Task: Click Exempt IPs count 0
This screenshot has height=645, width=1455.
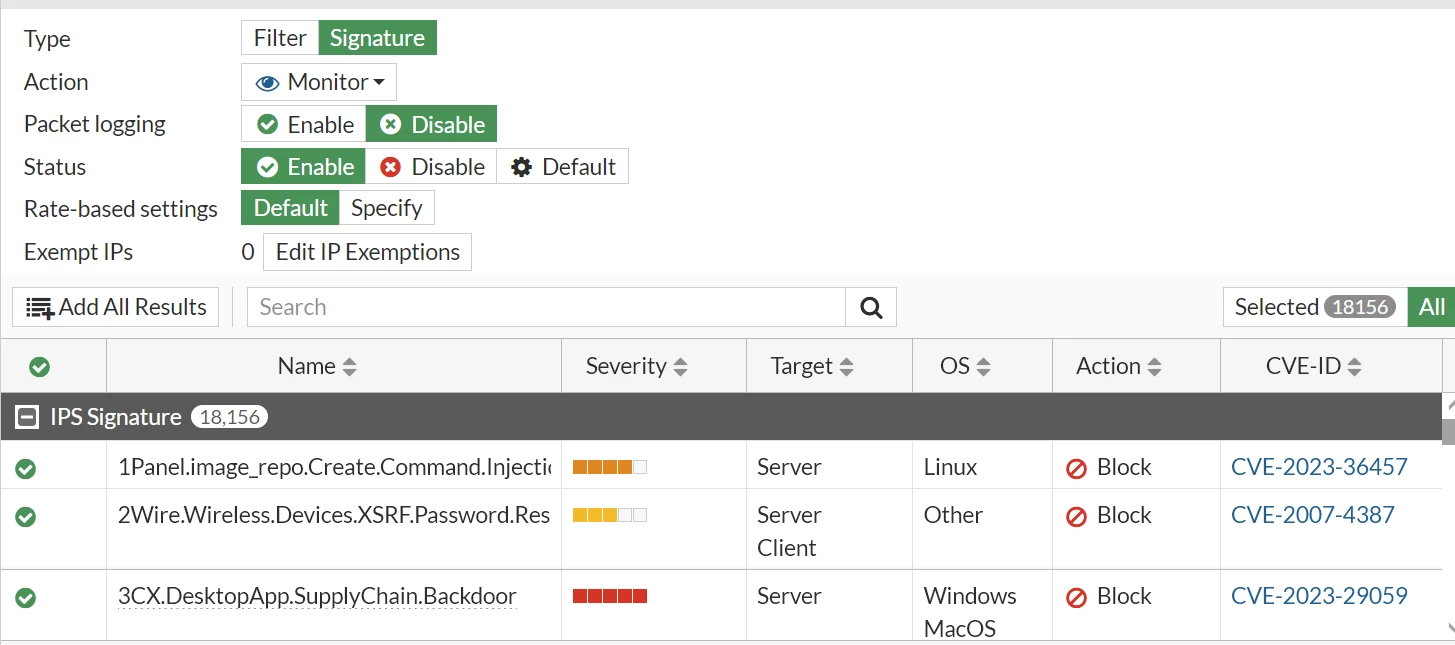Action: 248,252
